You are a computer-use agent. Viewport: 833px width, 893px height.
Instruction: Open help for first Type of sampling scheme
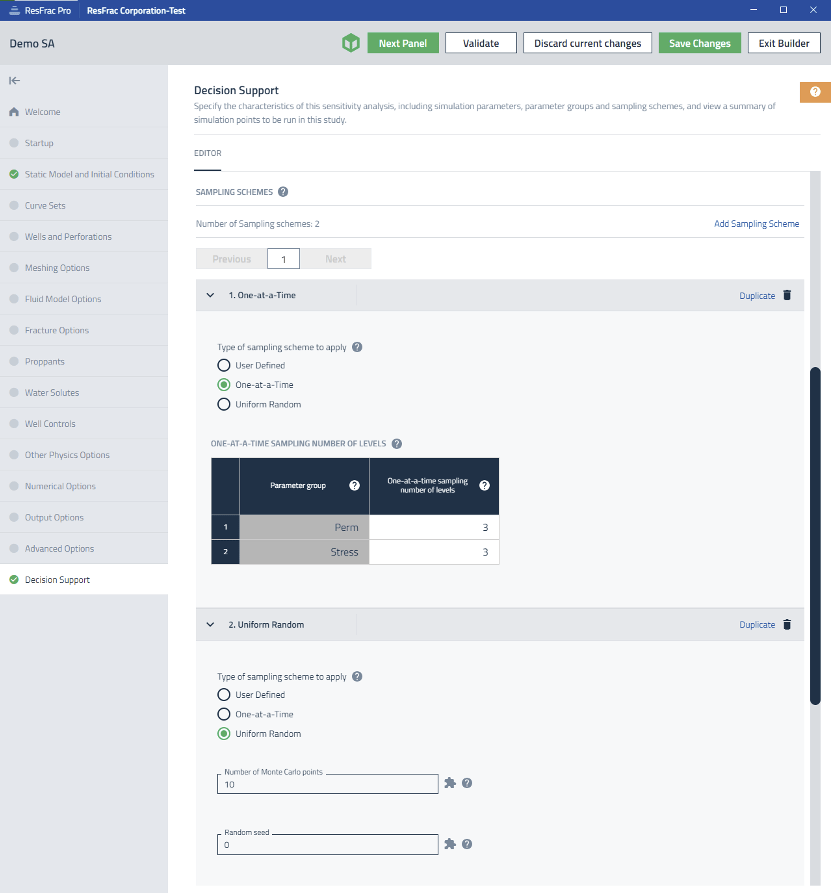(x=357, y=347)
